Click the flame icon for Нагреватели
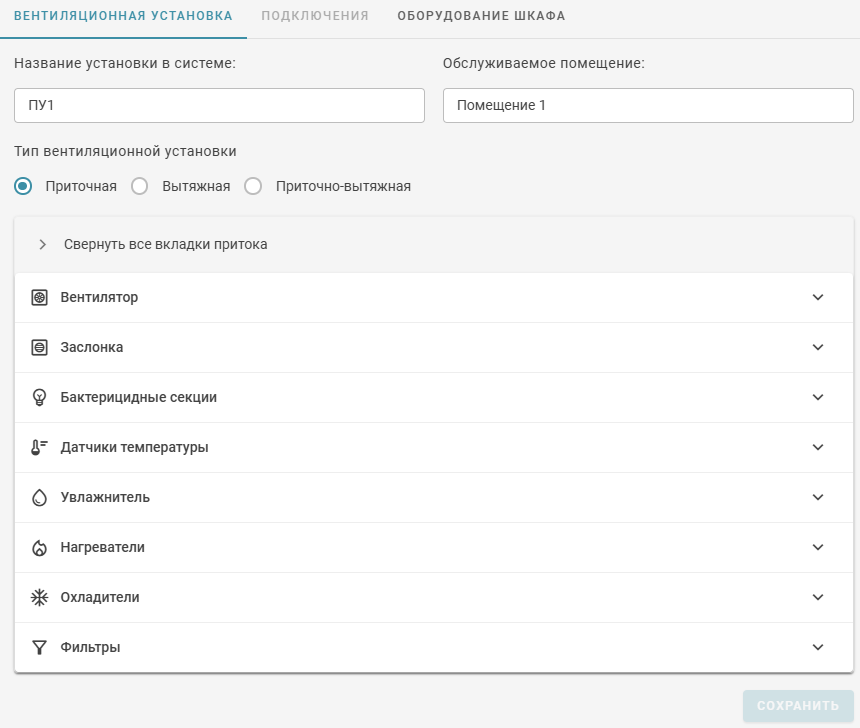 click(39, 548)
